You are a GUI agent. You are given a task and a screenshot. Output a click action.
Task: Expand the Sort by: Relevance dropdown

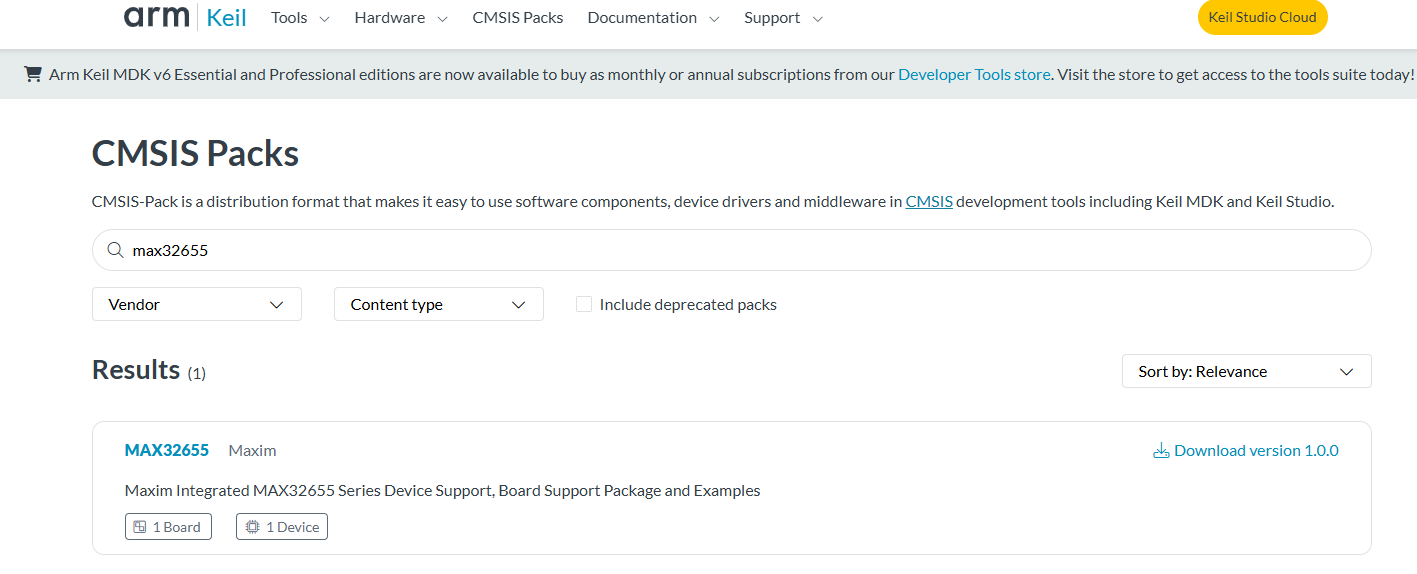pos(1246,371)
